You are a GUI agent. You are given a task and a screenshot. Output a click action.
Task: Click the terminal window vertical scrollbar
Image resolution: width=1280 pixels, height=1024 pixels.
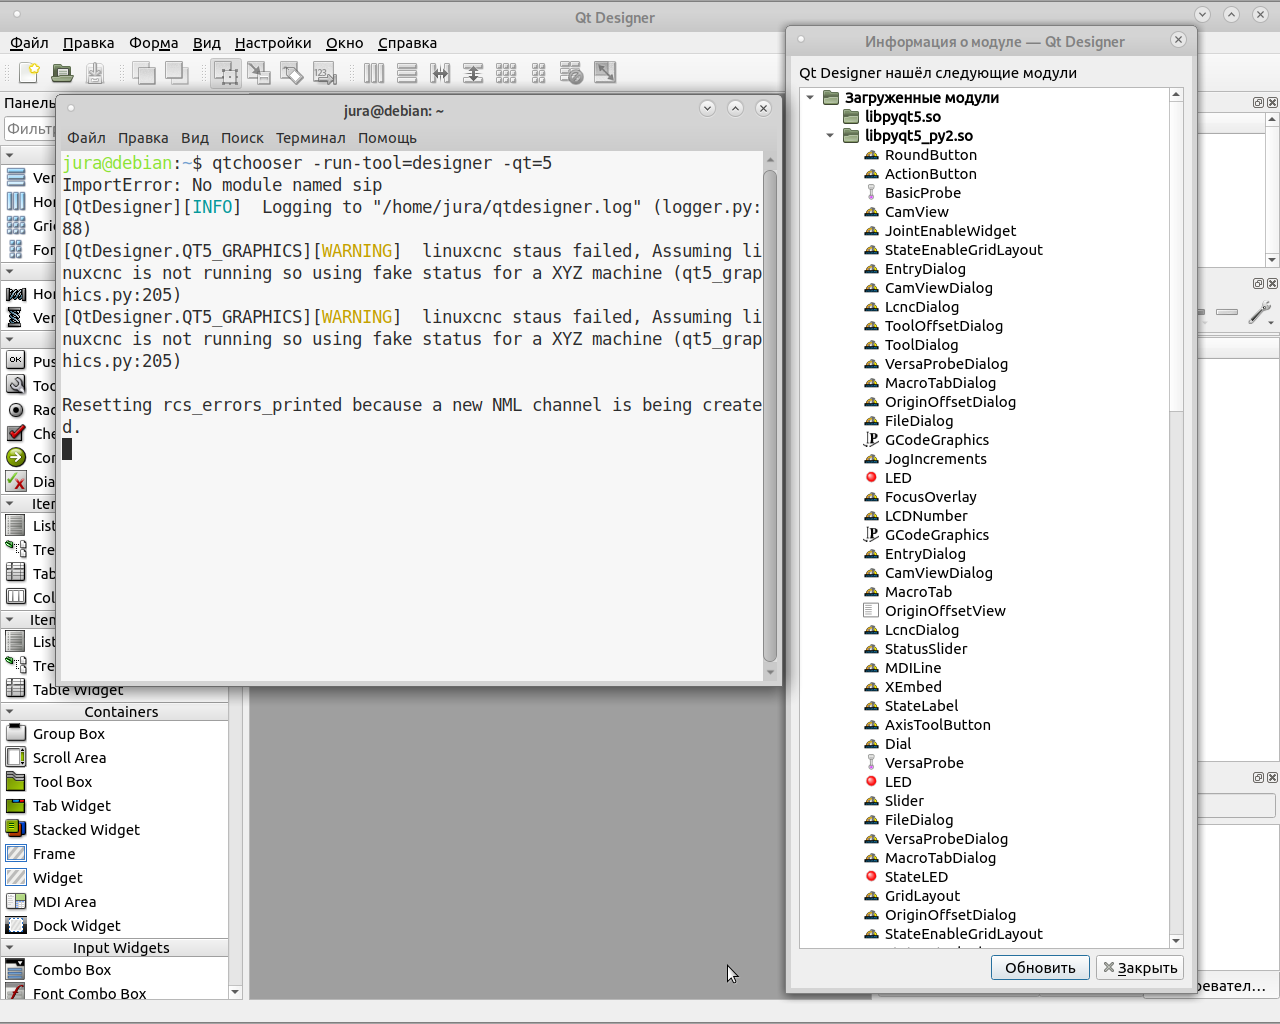770,415
